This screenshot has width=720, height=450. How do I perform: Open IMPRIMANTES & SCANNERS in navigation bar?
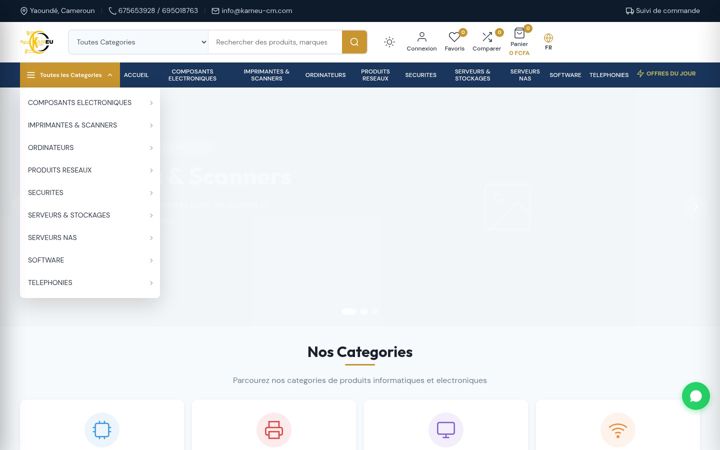[266, 75]
